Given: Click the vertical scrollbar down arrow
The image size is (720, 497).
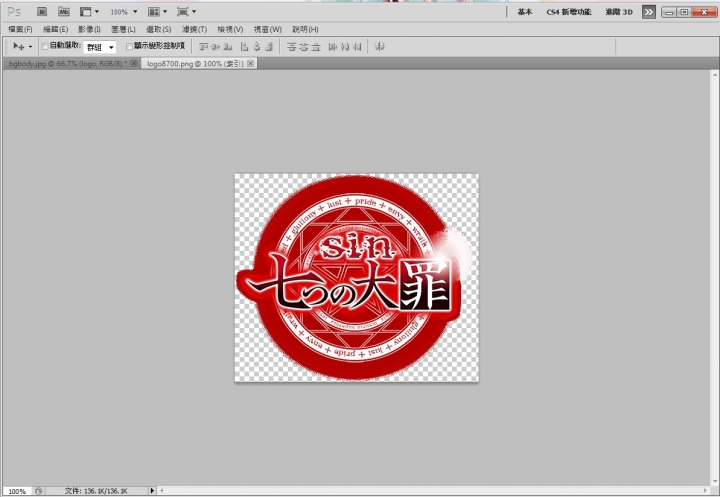Looking at the screenshot, I should click(715, 482).
